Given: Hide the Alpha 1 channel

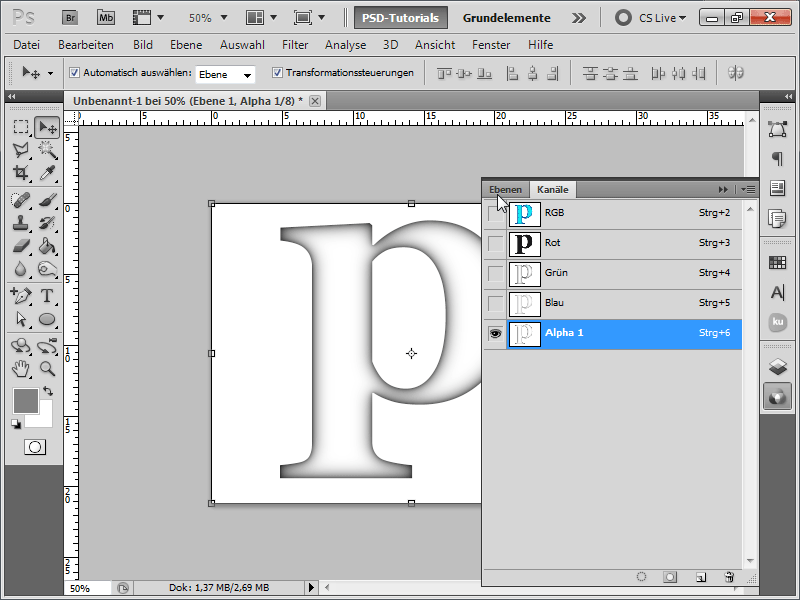Looking at the screenshot, I should pyautogui.click(x=495, y=334).
